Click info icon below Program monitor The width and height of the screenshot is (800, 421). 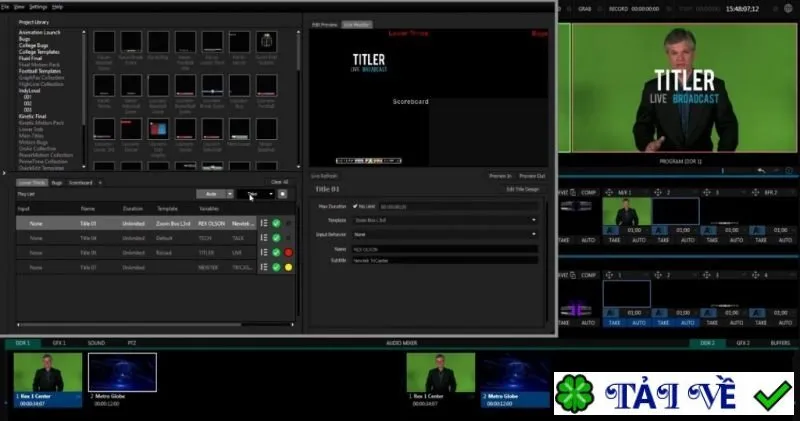tap(789, 171)
